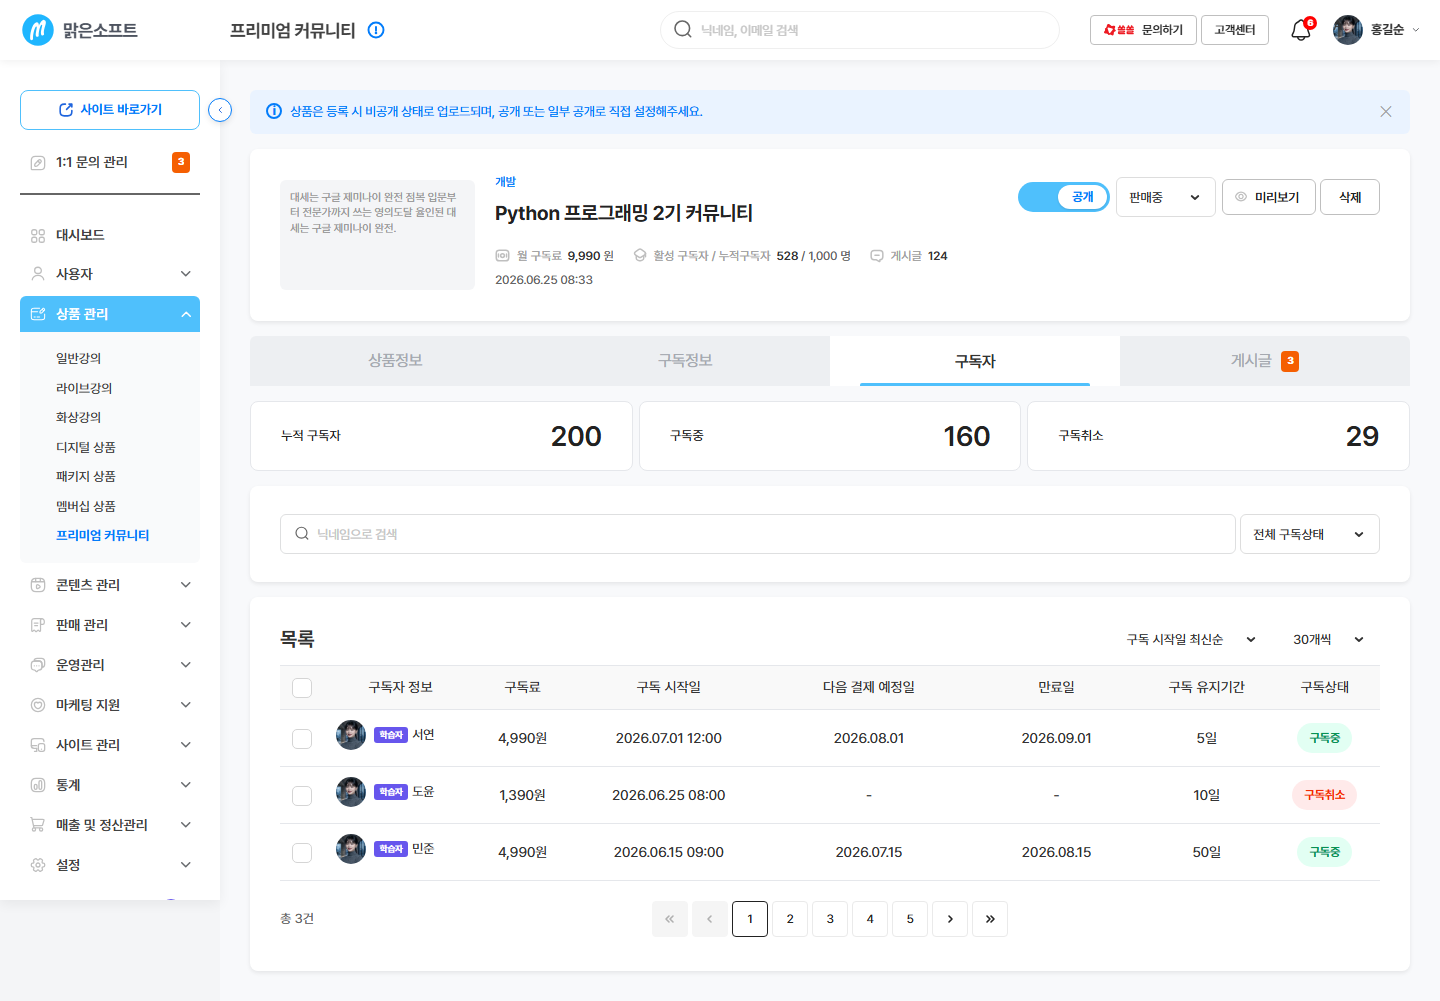Open the 전체 구독상태 filter dropdown
This screenshot has height=1001, width=1440.
pos(1309,534)
